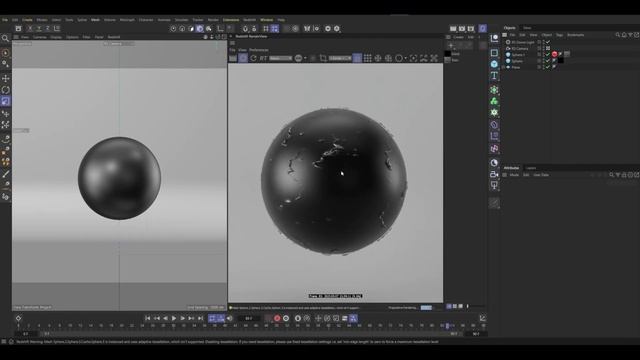Toggle the coordinate system button

pos(57,29)
